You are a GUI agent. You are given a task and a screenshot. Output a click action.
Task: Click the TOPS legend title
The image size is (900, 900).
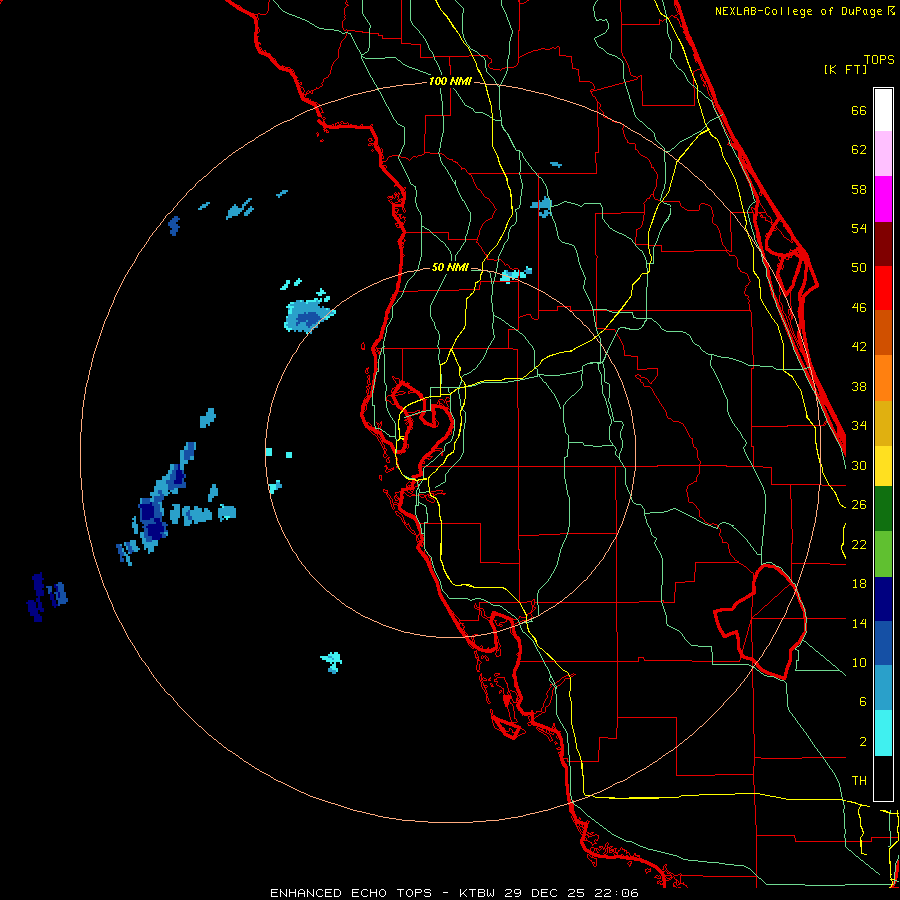point(879,59)
